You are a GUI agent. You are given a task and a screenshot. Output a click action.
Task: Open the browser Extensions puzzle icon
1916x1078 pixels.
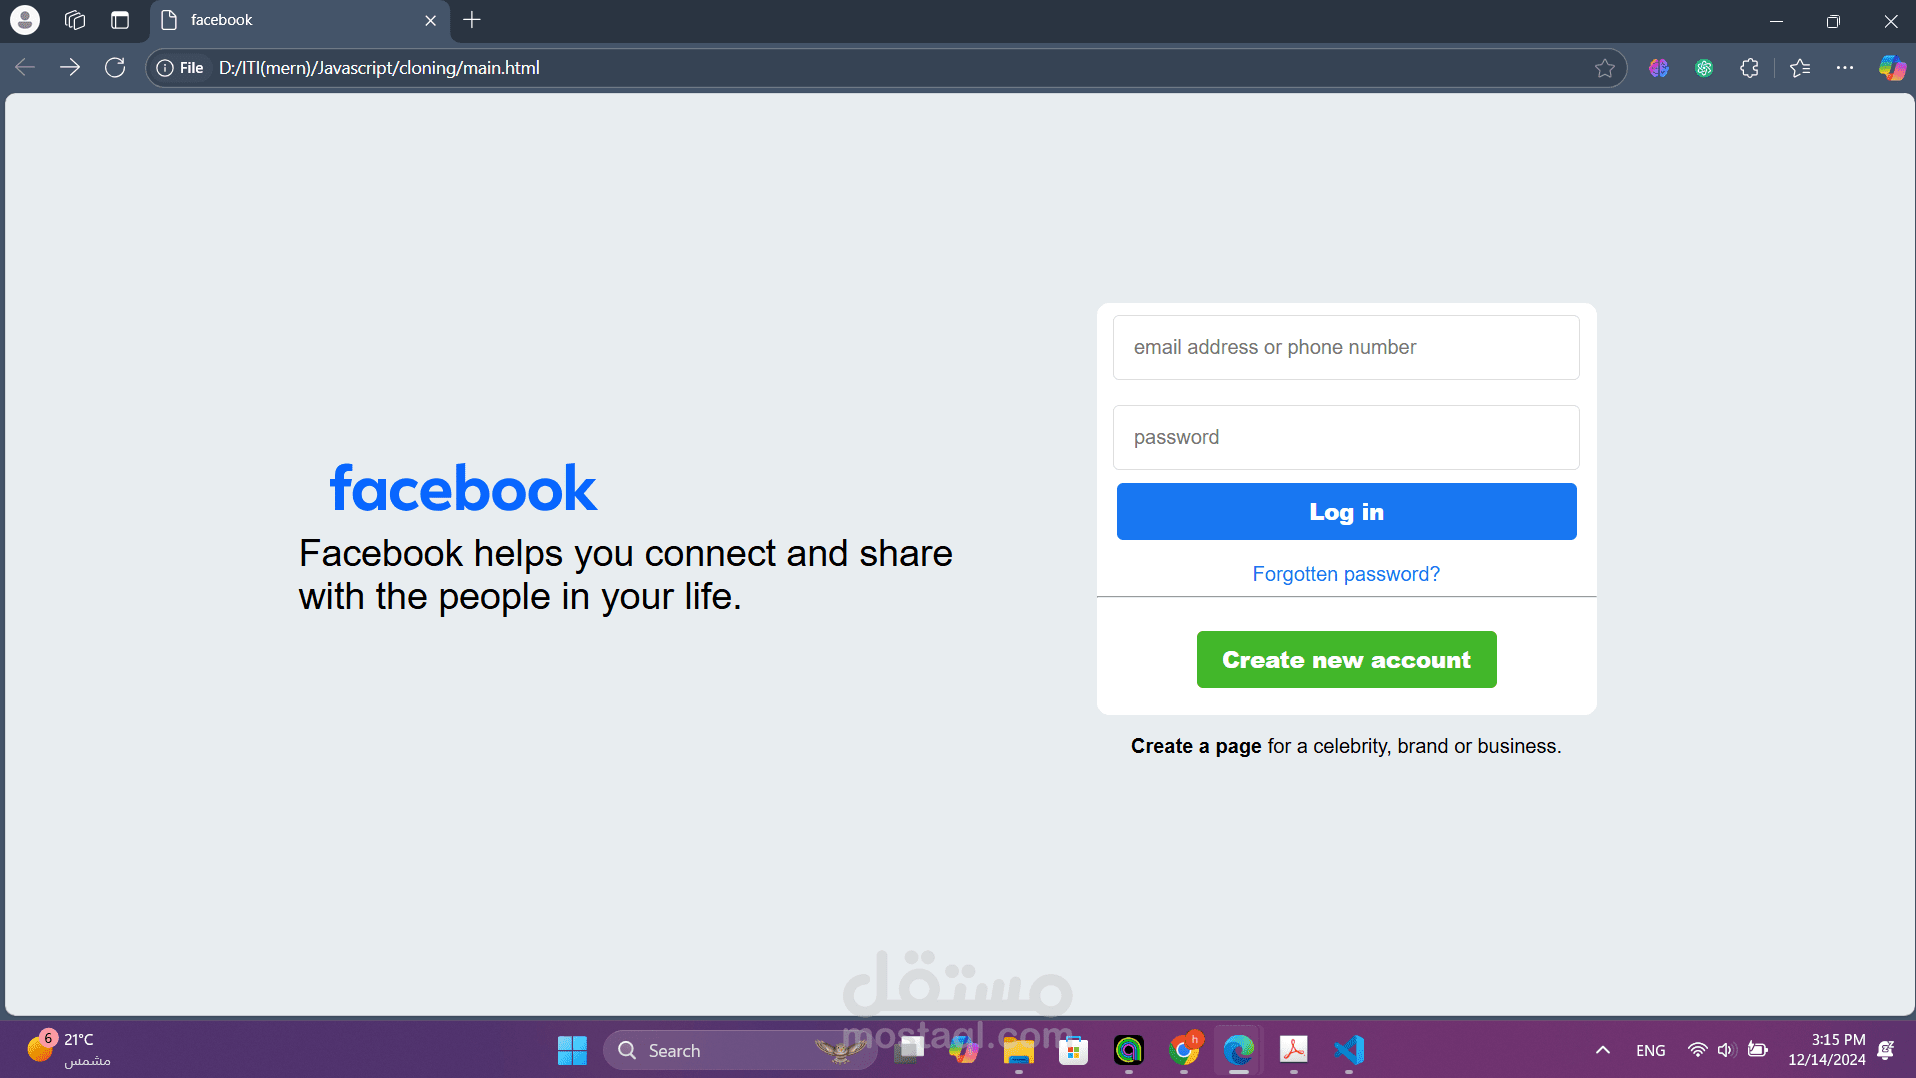[1749, 68]
